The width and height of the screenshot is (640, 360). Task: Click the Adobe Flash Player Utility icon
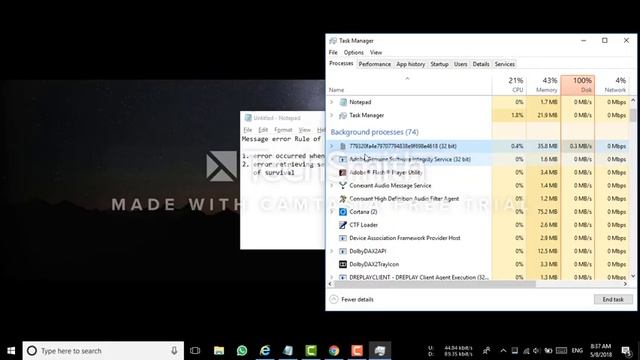pyautogui.click(x=343, y=172)
